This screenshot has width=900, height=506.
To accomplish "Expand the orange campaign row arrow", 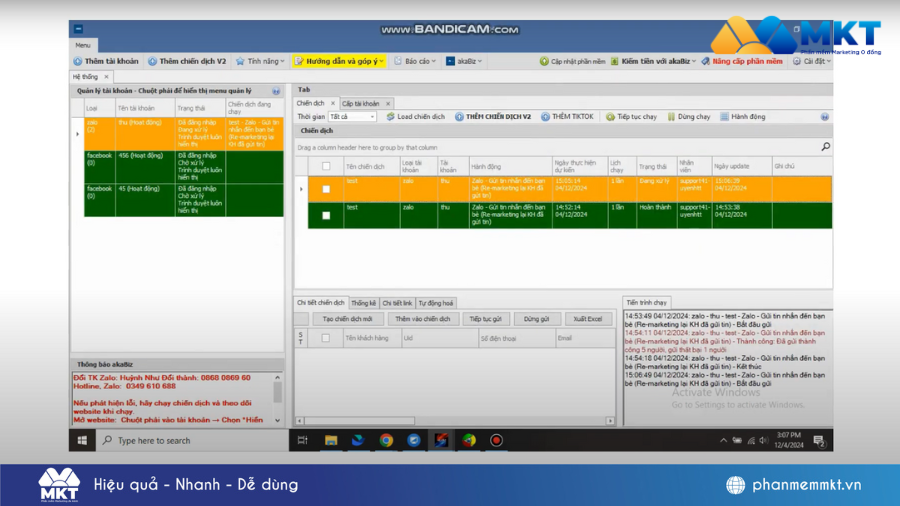I will click(x=301, y=189).
